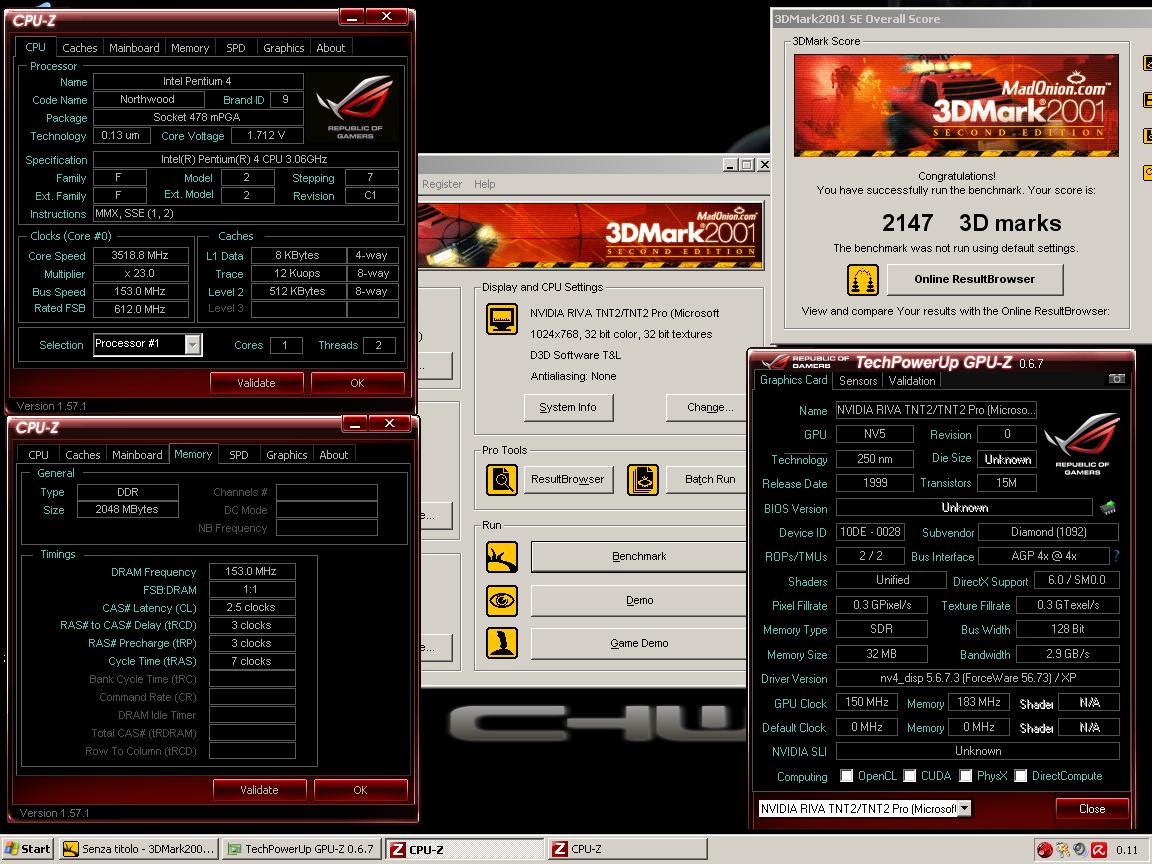Click the ROG logo in GPU-Z window
The height and width of the screenshot is (864, 1152).
1082,446
